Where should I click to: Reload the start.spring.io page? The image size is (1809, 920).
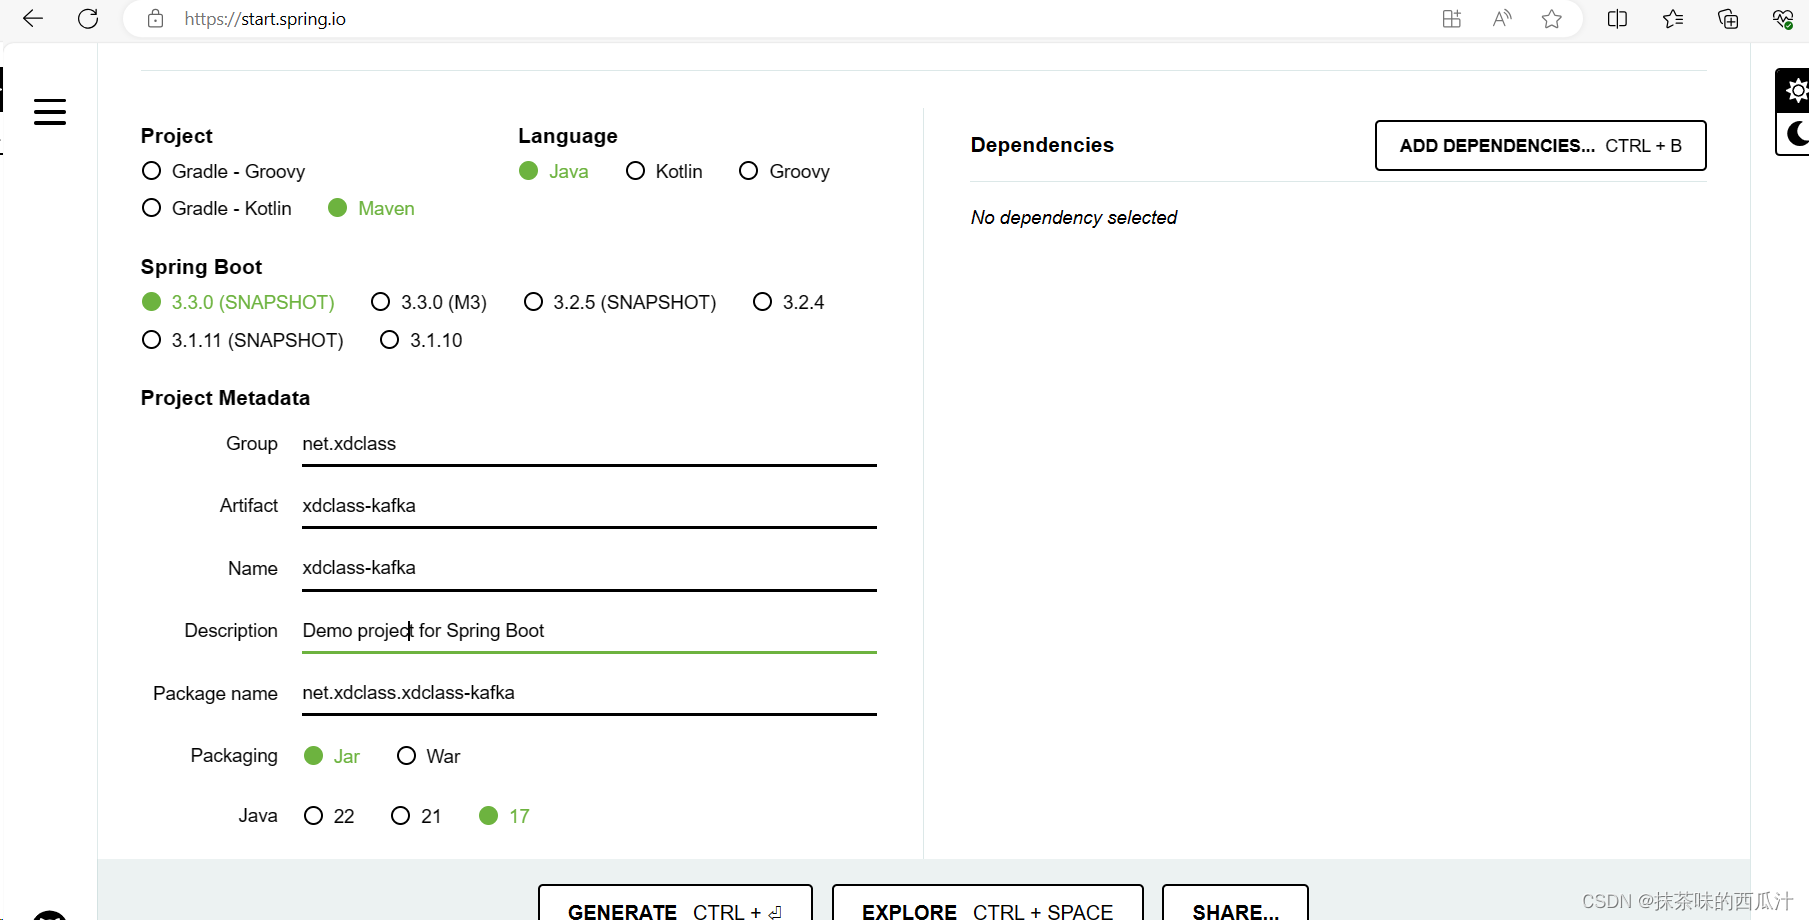coord(88,19)
